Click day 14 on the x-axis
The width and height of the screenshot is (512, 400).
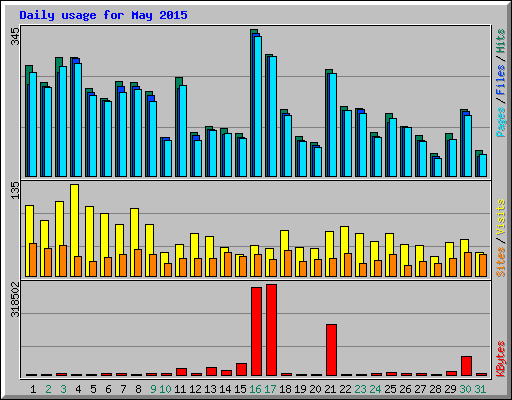coord(225,389)
